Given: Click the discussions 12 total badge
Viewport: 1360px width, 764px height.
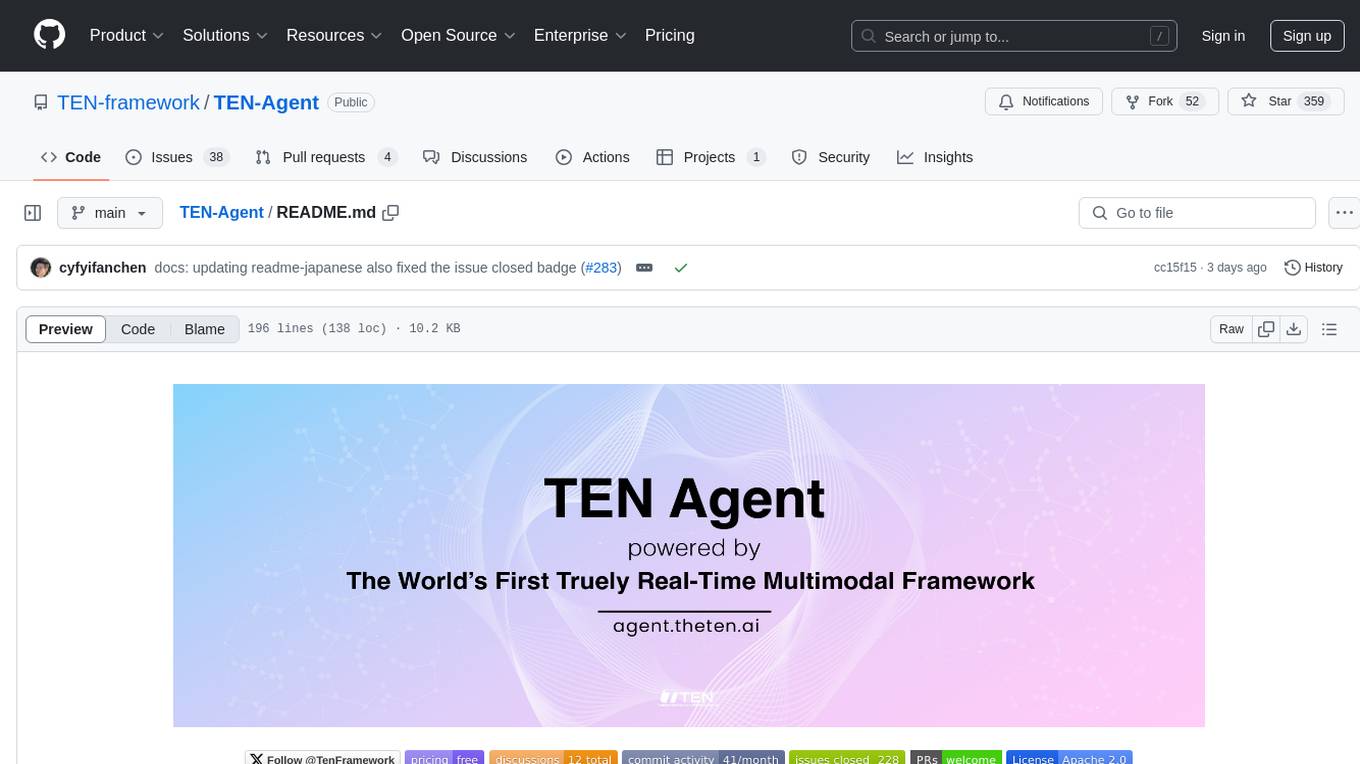Looking at the screenshot, I should pyautogui.click(x=553, y=759).
